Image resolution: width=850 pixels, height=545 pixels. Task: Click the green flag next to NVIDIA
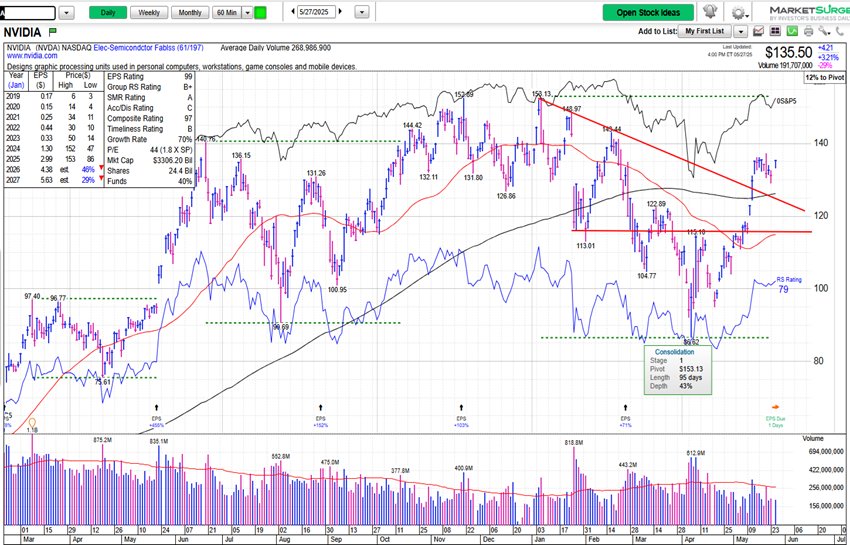53,32
